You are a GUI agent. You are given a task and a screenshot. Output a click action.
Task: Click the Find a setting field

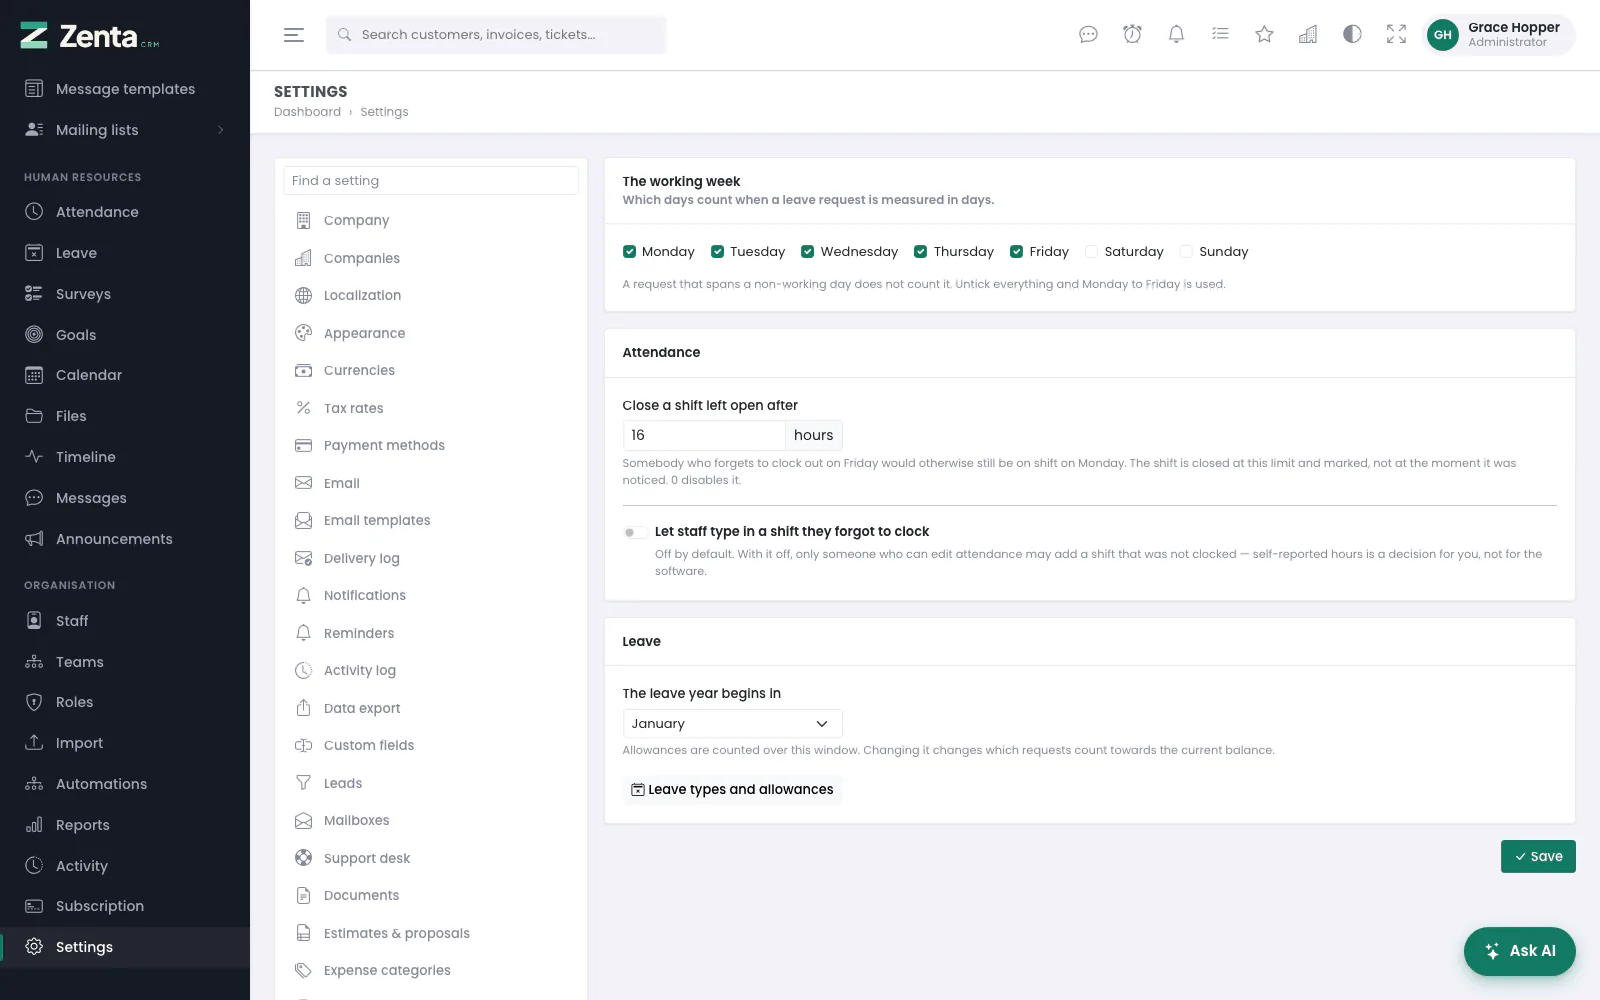click(431, 181)
